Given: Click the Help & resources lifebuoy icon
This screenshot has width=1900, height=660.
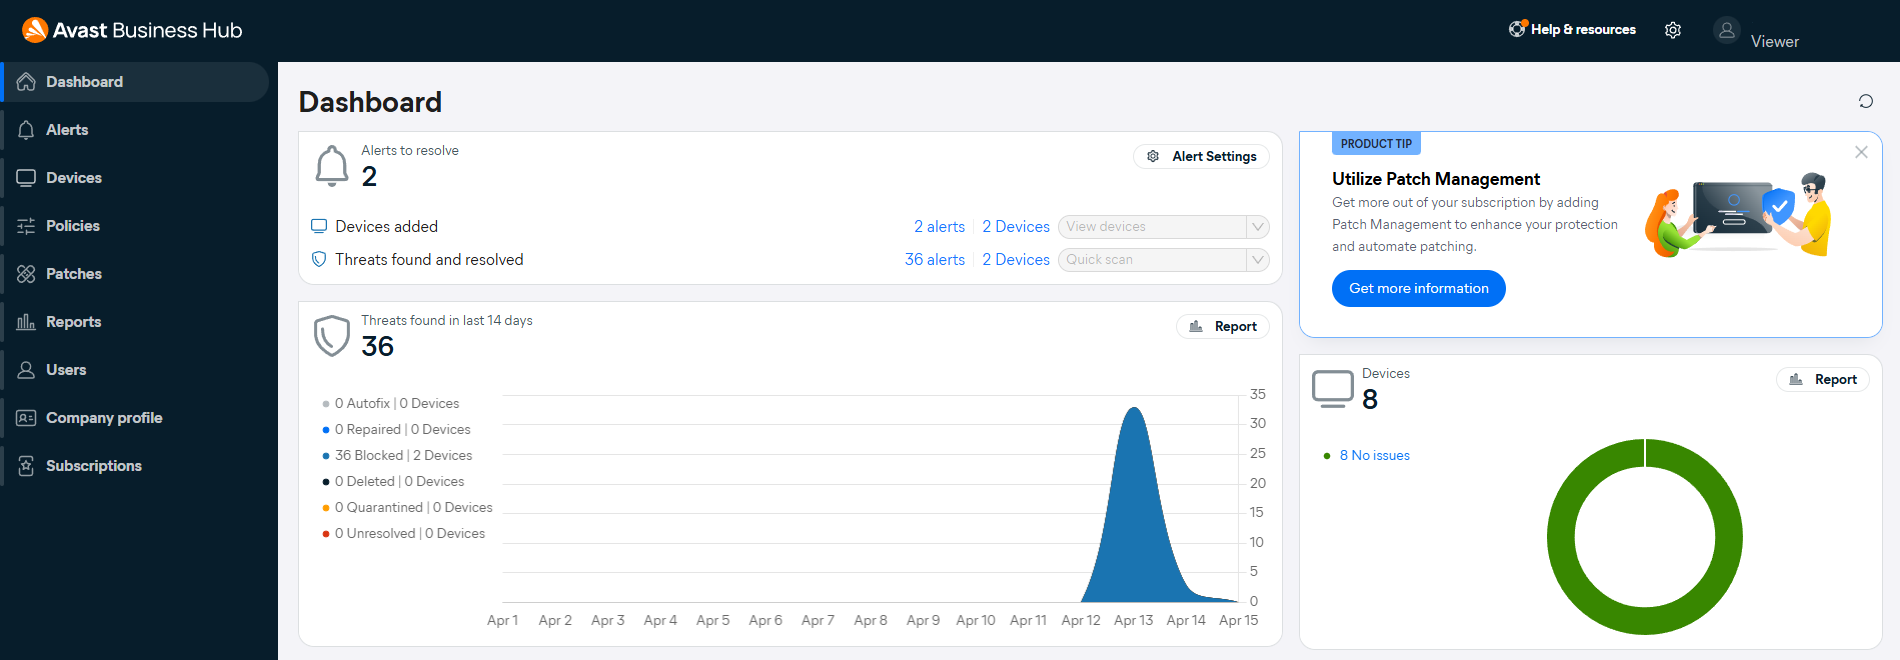Looking at the screenshot, I should tap(1518, 29).
